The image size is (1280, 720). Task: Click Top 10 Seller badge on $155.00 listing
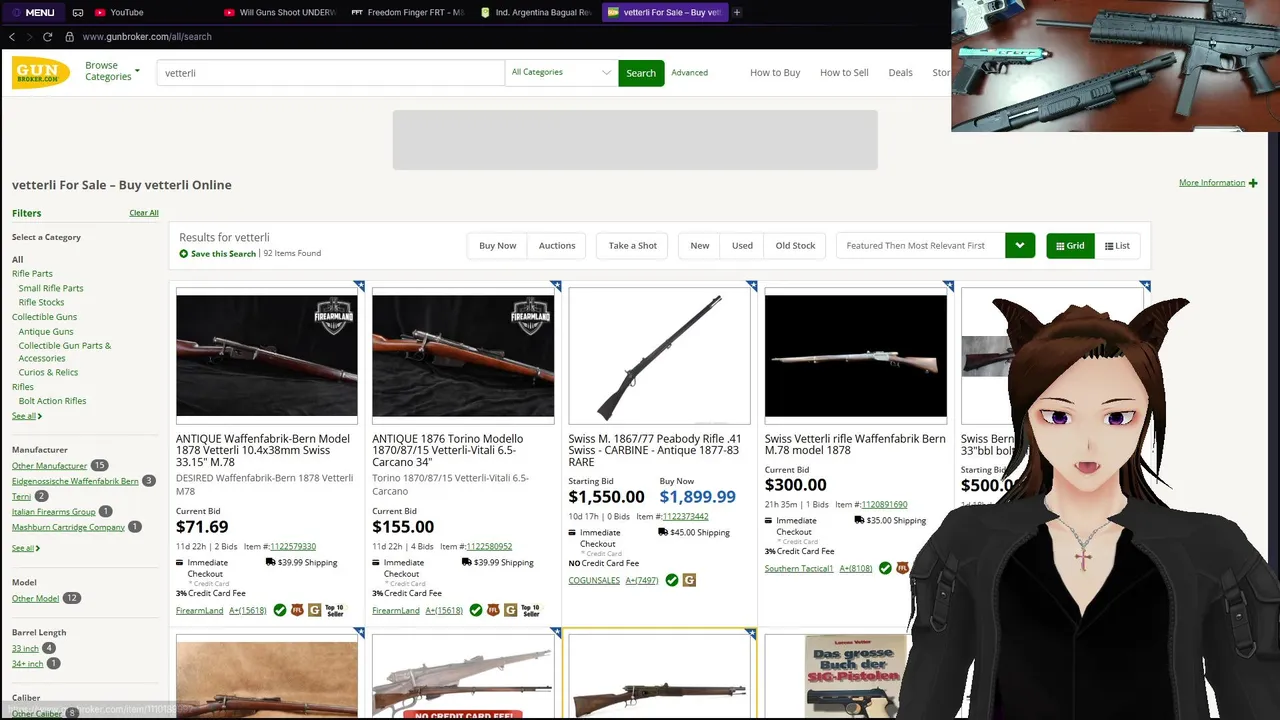pyautogui.click(x=530, y=610)
